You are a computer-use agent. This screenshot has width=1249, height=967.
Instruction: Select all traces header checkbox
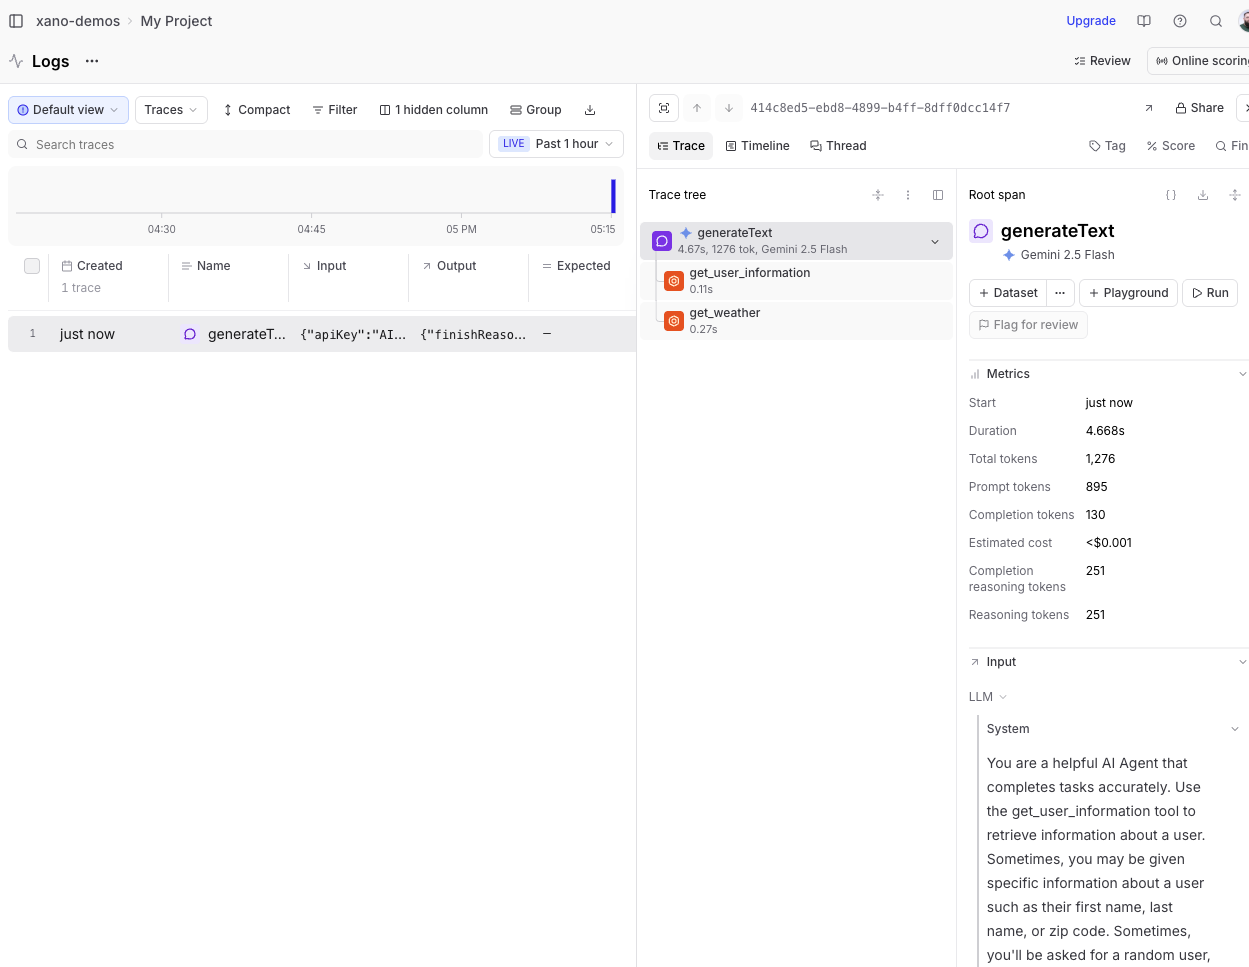pyautogui.click(x=32, y=266)
